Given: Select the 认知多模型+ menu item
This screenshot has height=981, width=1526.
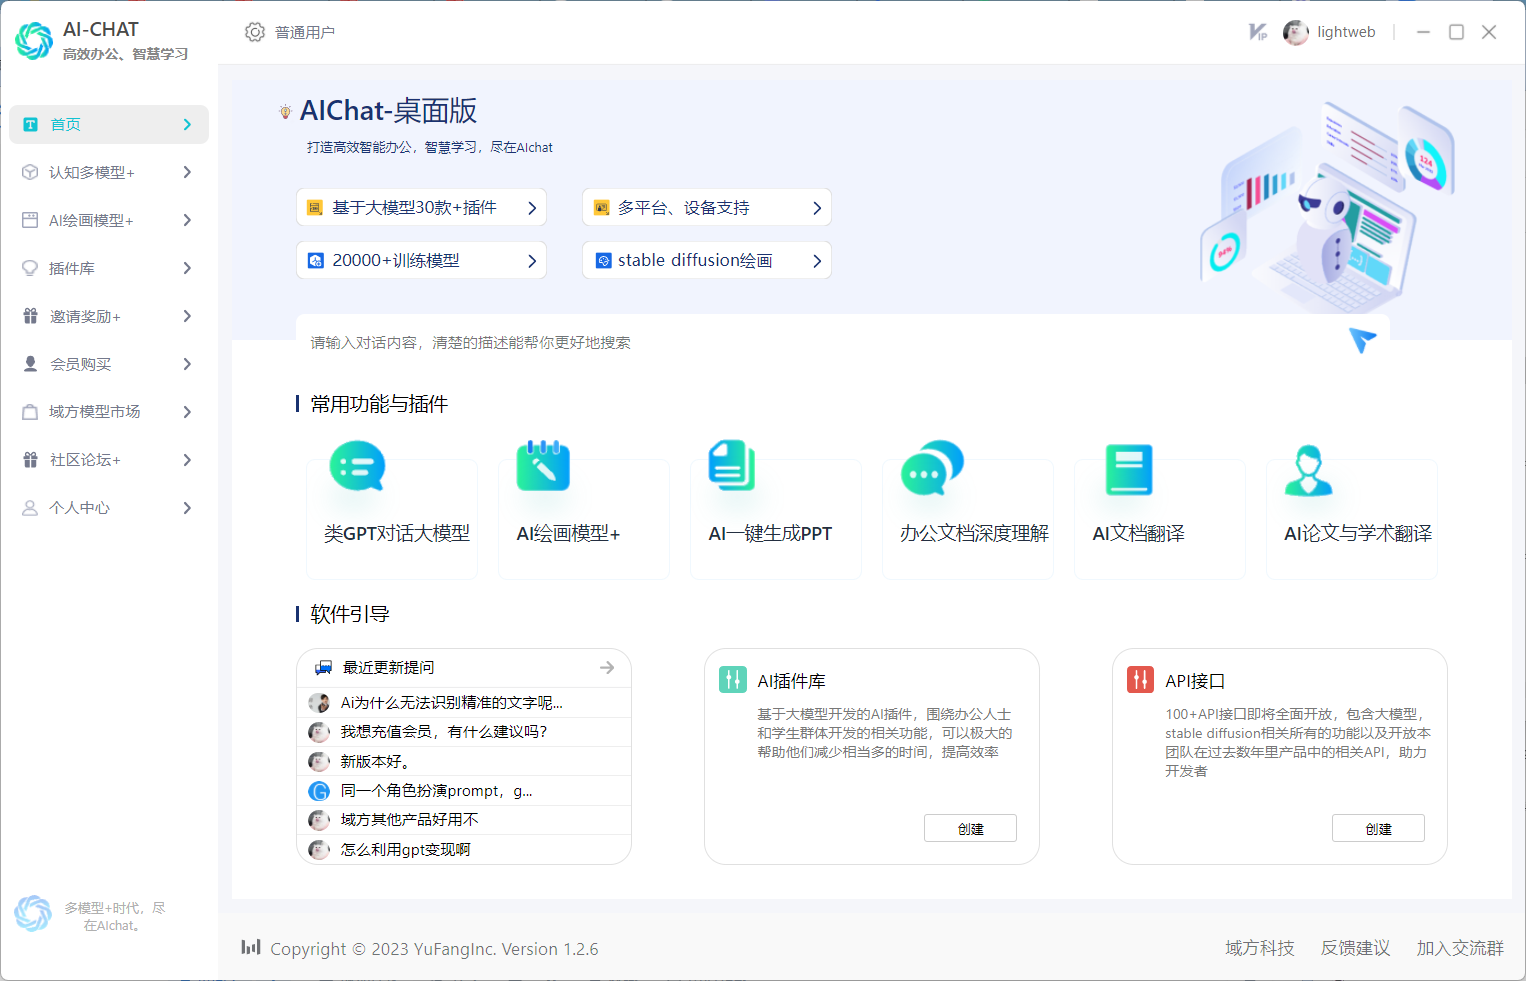Looking at the screenshot, I should [109, 172].
